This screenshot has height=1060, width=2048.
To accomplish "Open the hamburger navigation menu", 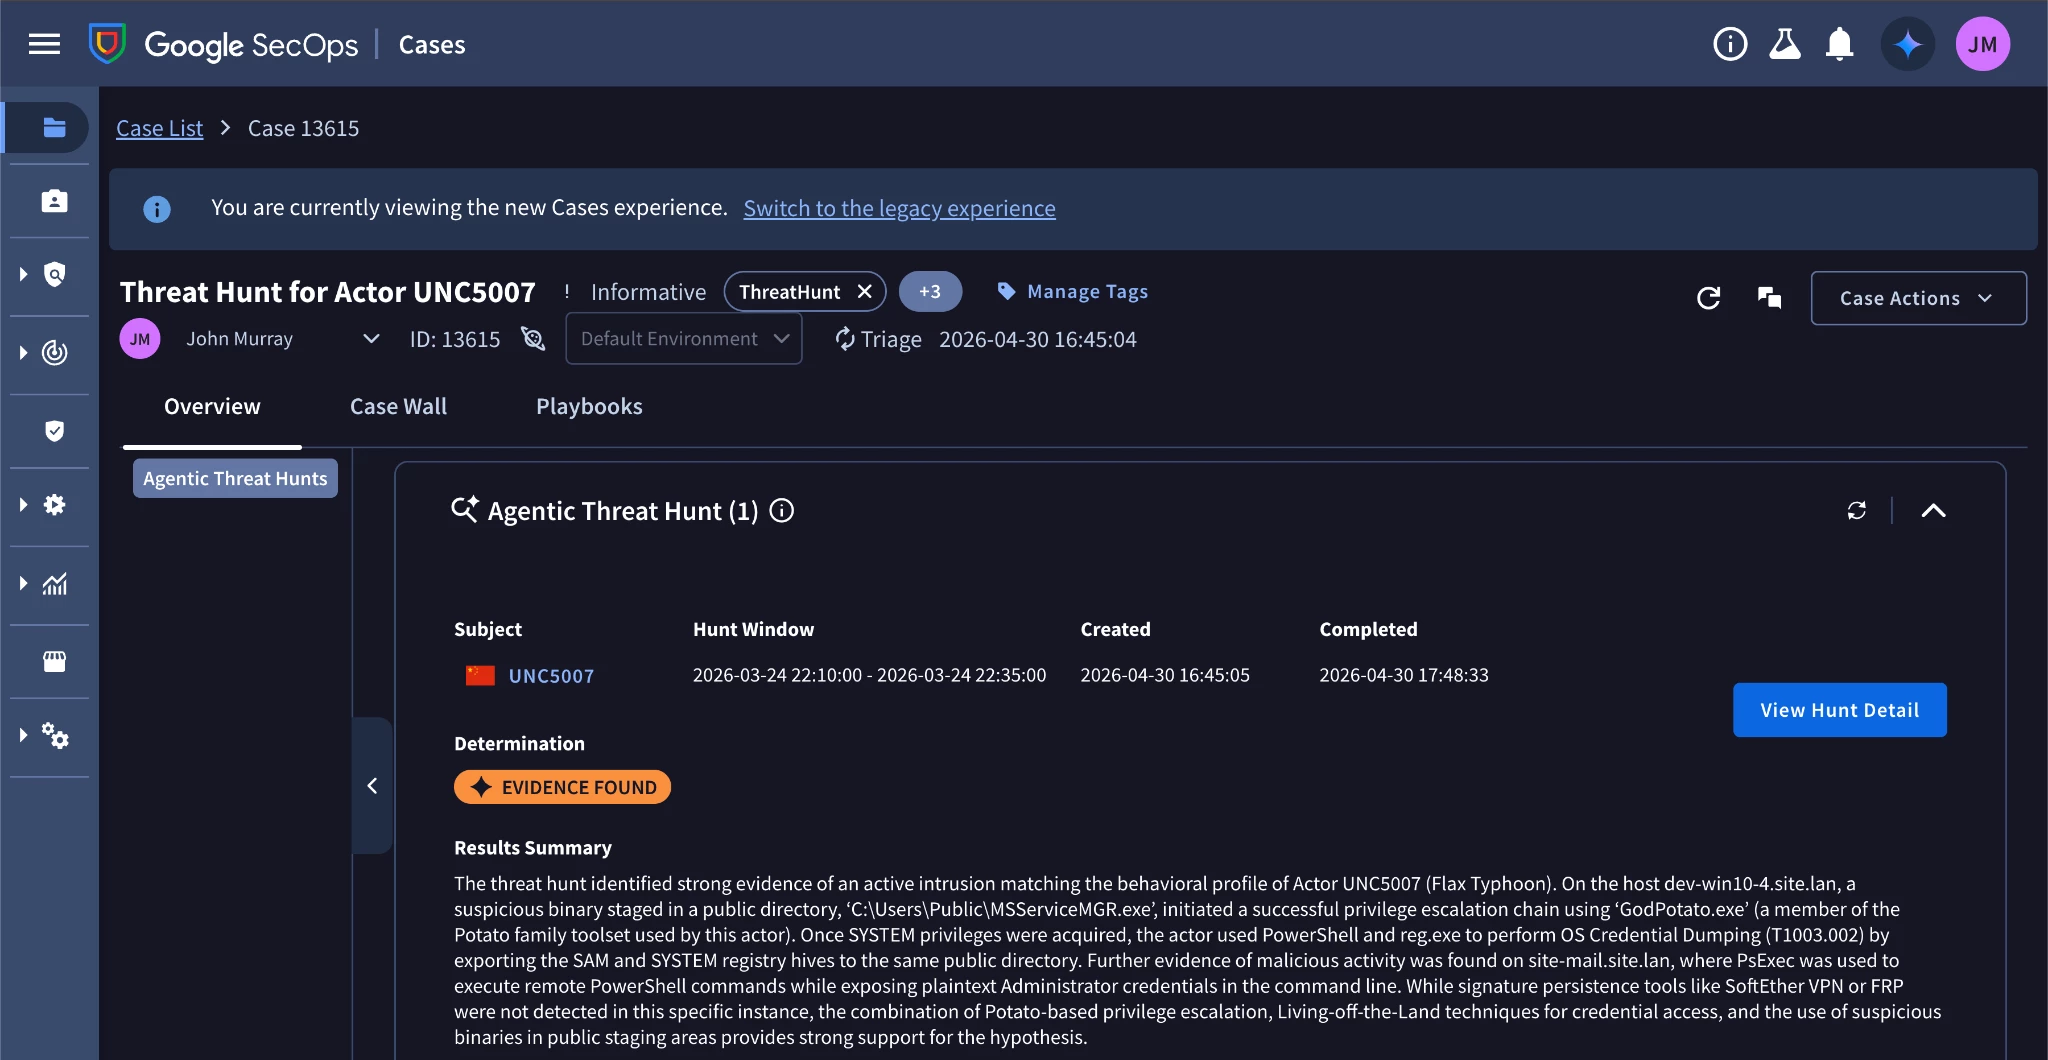I will (44, 44).
